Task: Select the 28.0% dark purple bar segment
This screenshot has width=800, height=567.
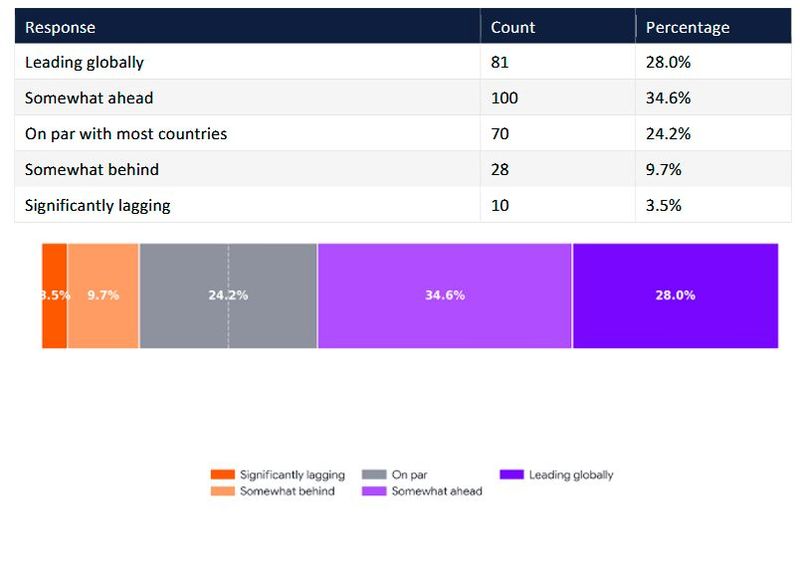Action: [675, 296]
